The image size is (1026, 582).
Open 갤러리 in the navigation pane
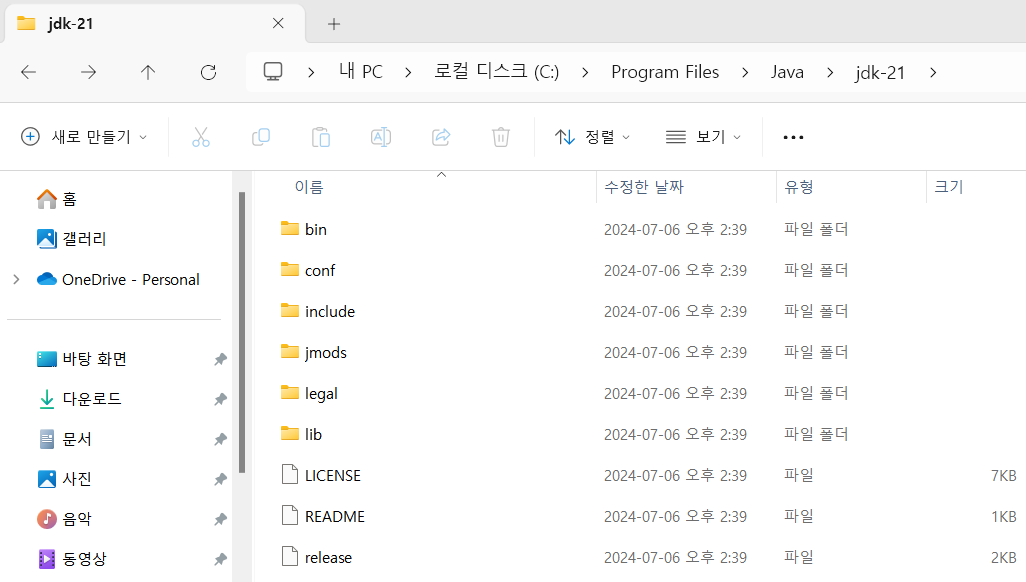[71, 239]
